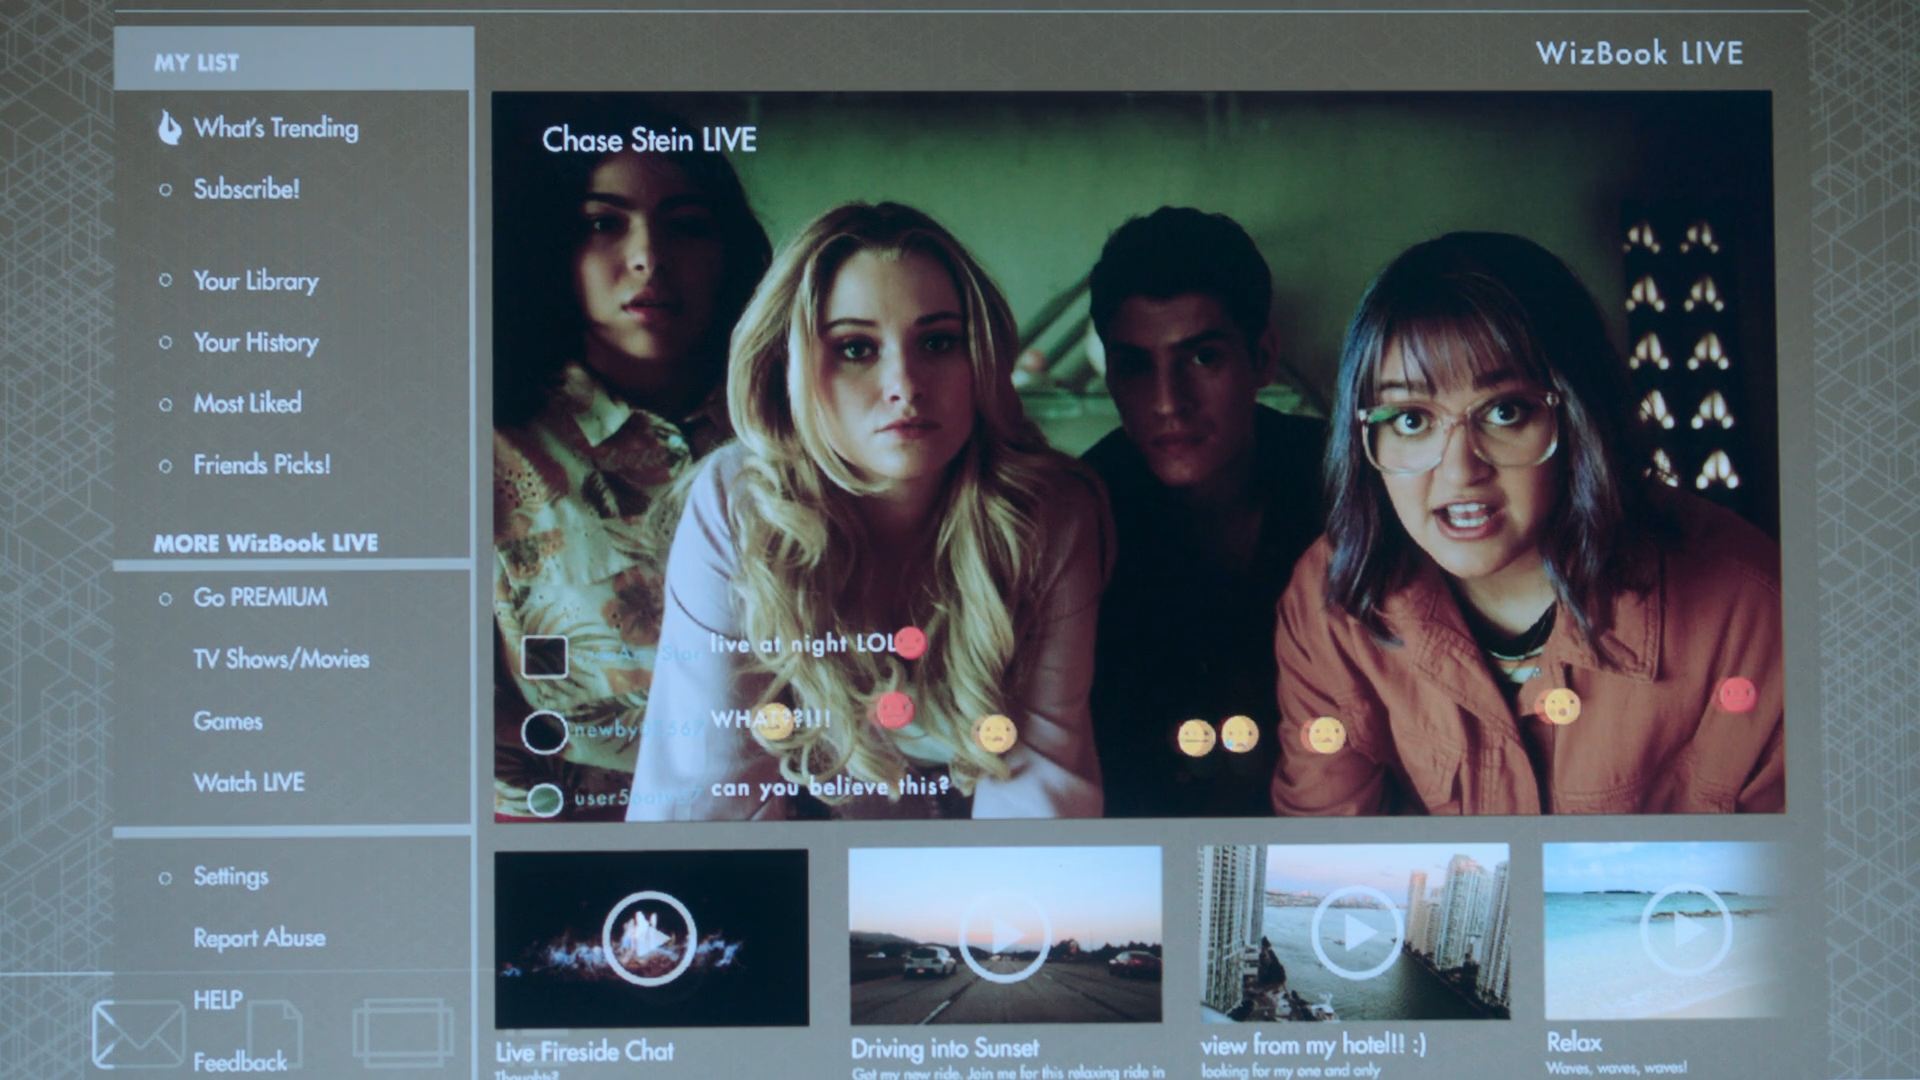Click the flame icon beside What's Trending
Image resolution: width=1920 pixels, height=1080 pixels.
click(x=170, y=128)
